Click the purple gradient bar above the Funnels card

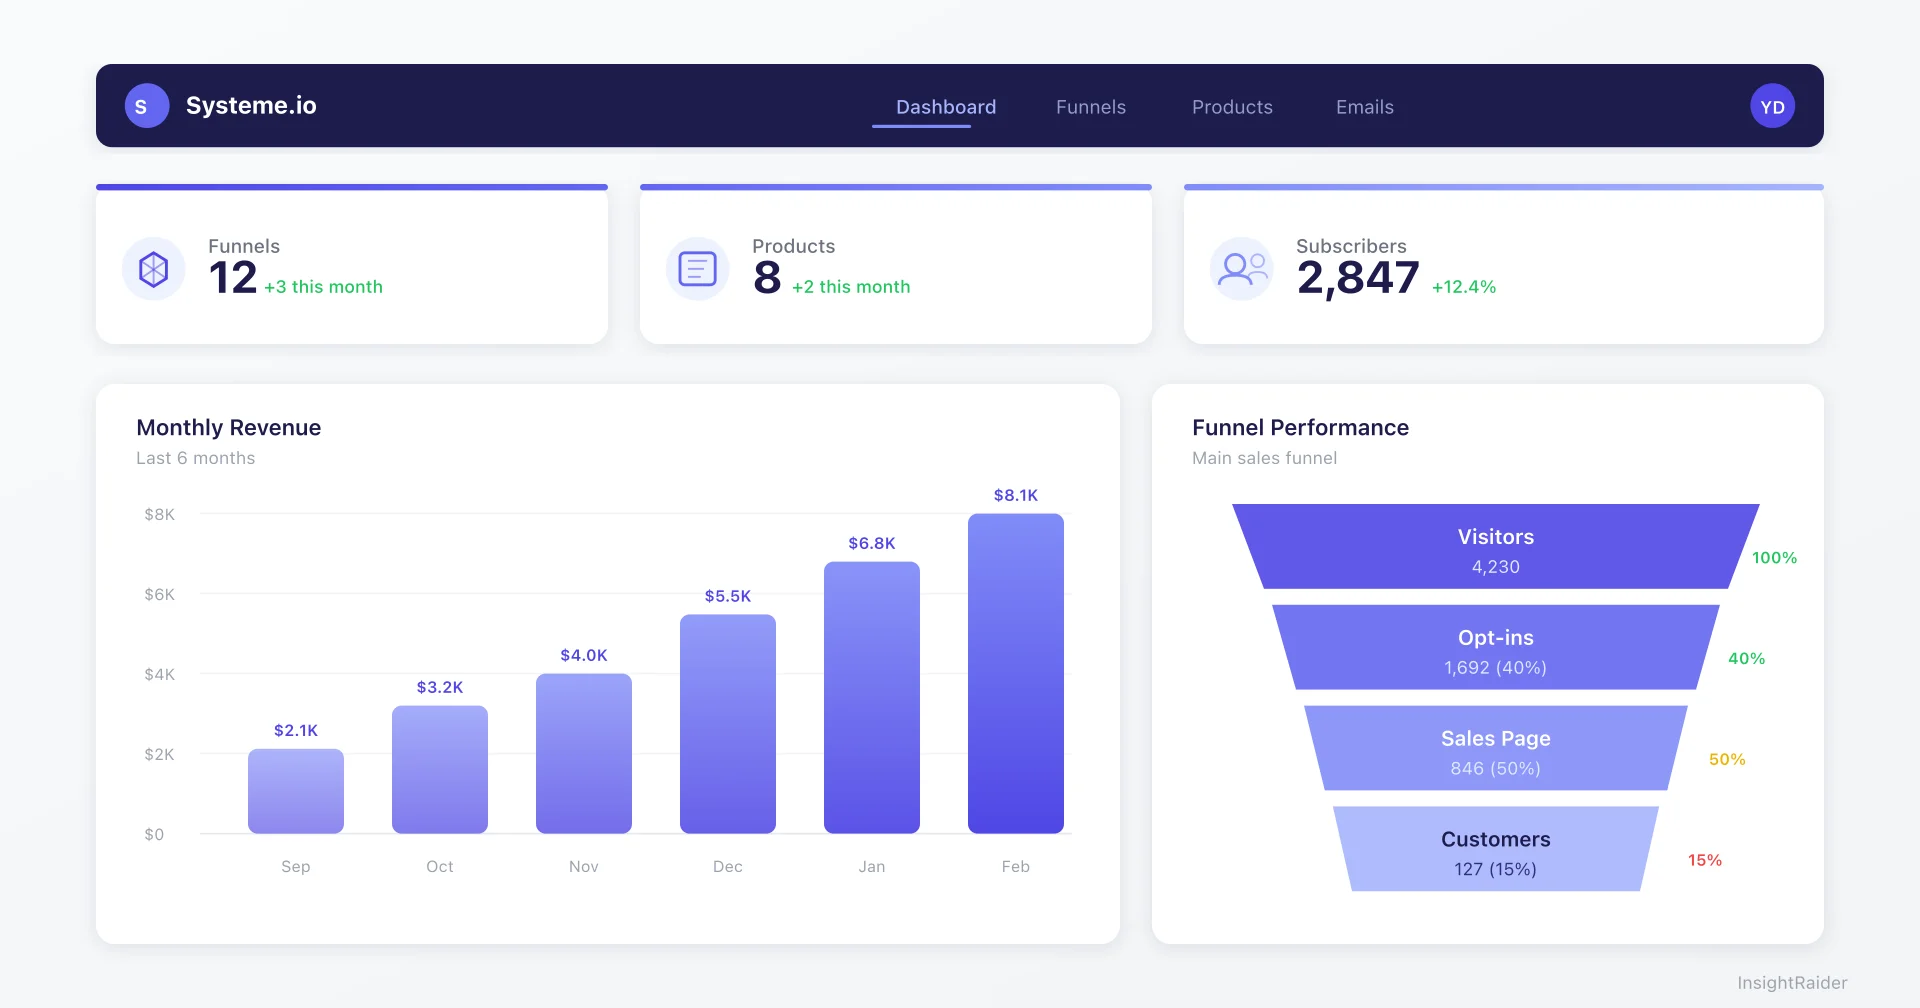click(x=351, y=187)
